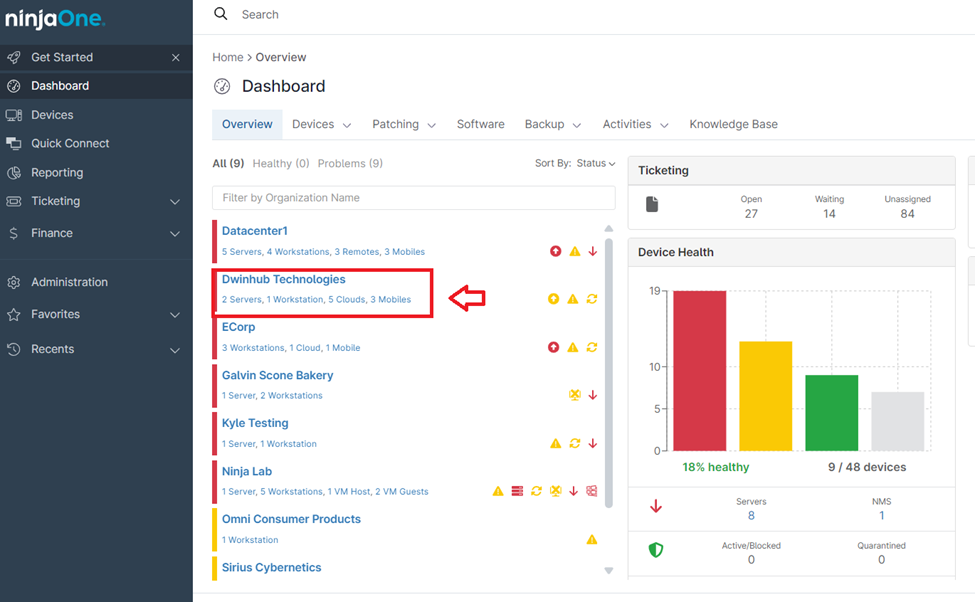Click the Ticketing document icon in panel
The image size is (975, 602).
(x=652, y=205)
